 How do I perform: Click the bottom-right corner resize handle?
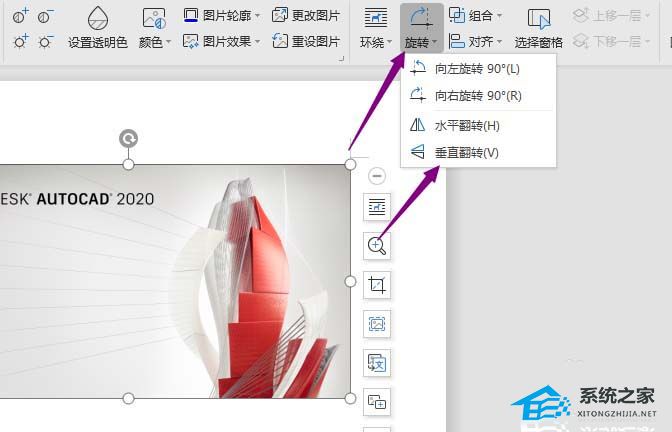(350, 398)
